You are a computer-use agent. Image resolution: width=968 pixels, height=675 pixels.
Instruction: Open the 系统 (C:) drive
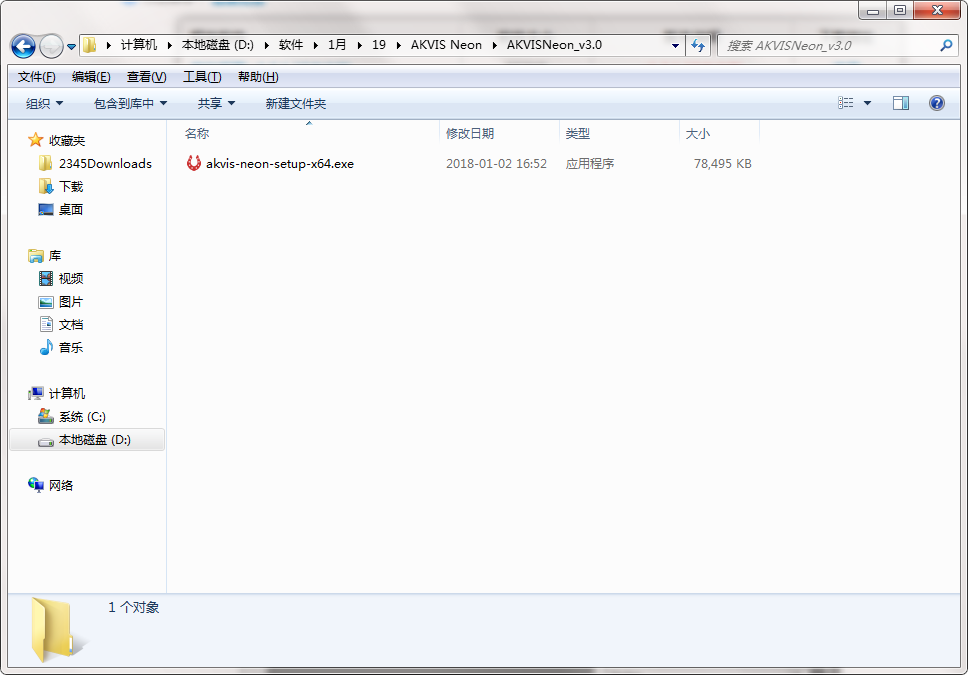tap(82, 417)
